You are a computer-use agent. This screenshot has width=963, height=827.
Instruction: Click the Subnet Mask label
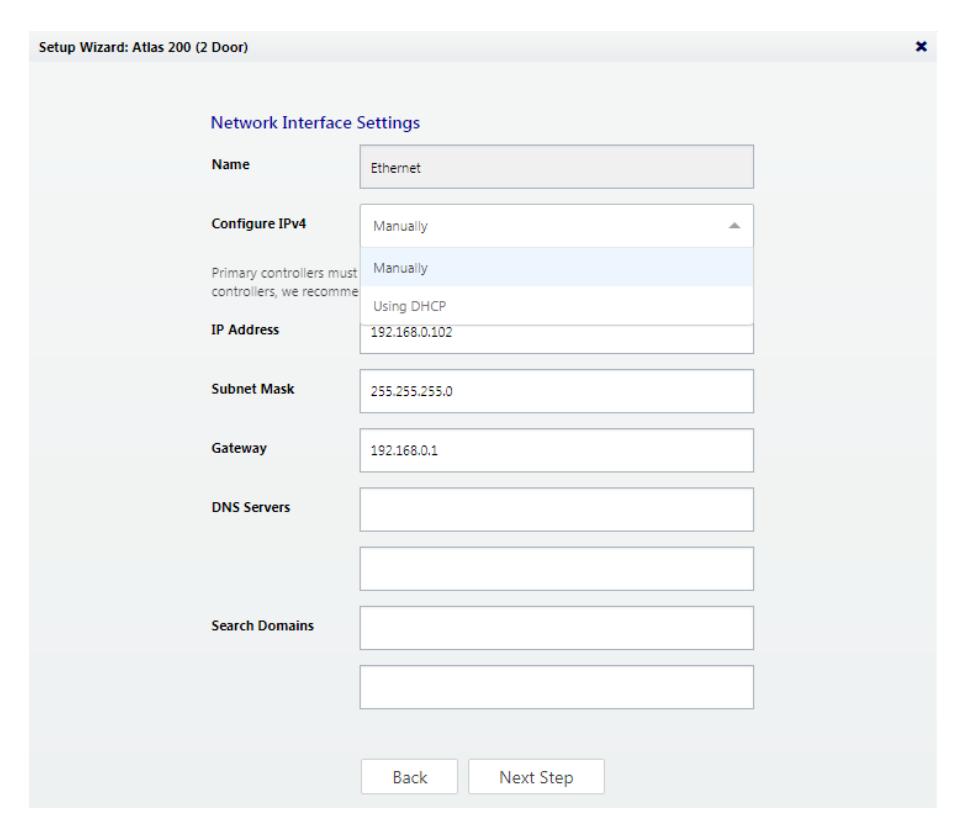tap(252, 389)
